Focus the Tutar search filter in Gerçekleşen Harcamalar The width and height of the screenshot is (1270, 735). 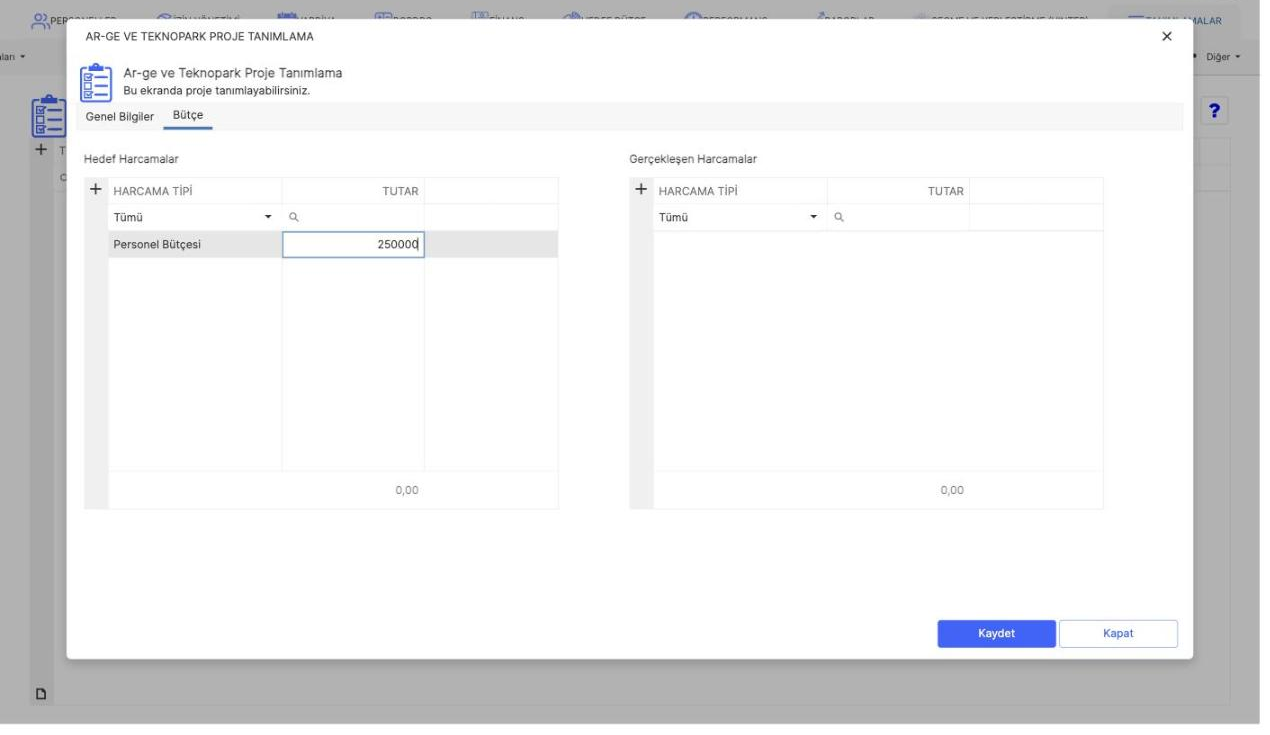point(898,217)
